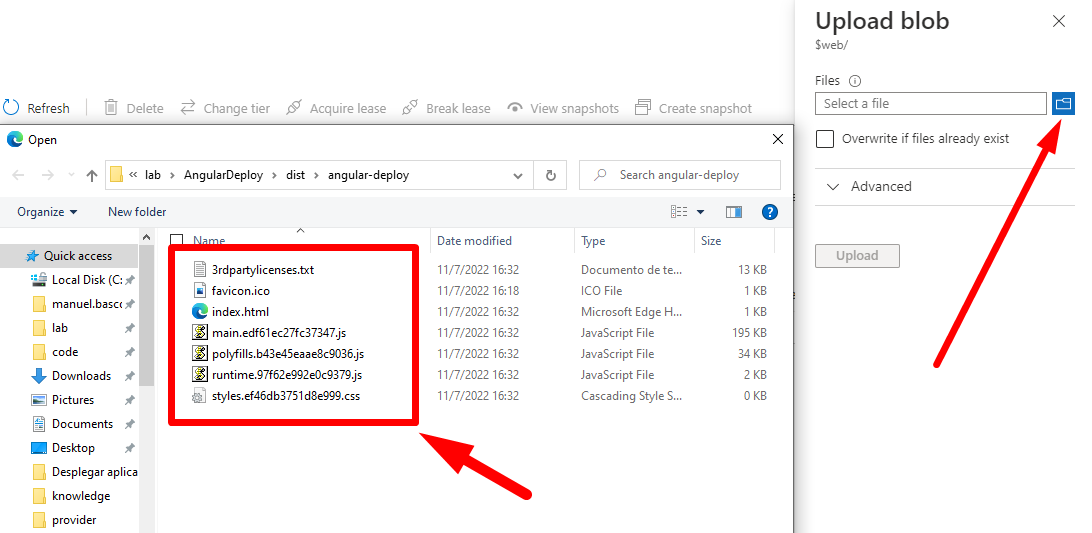Expand the address path history dropdown
1092x533 pixels.
(518, 175)
